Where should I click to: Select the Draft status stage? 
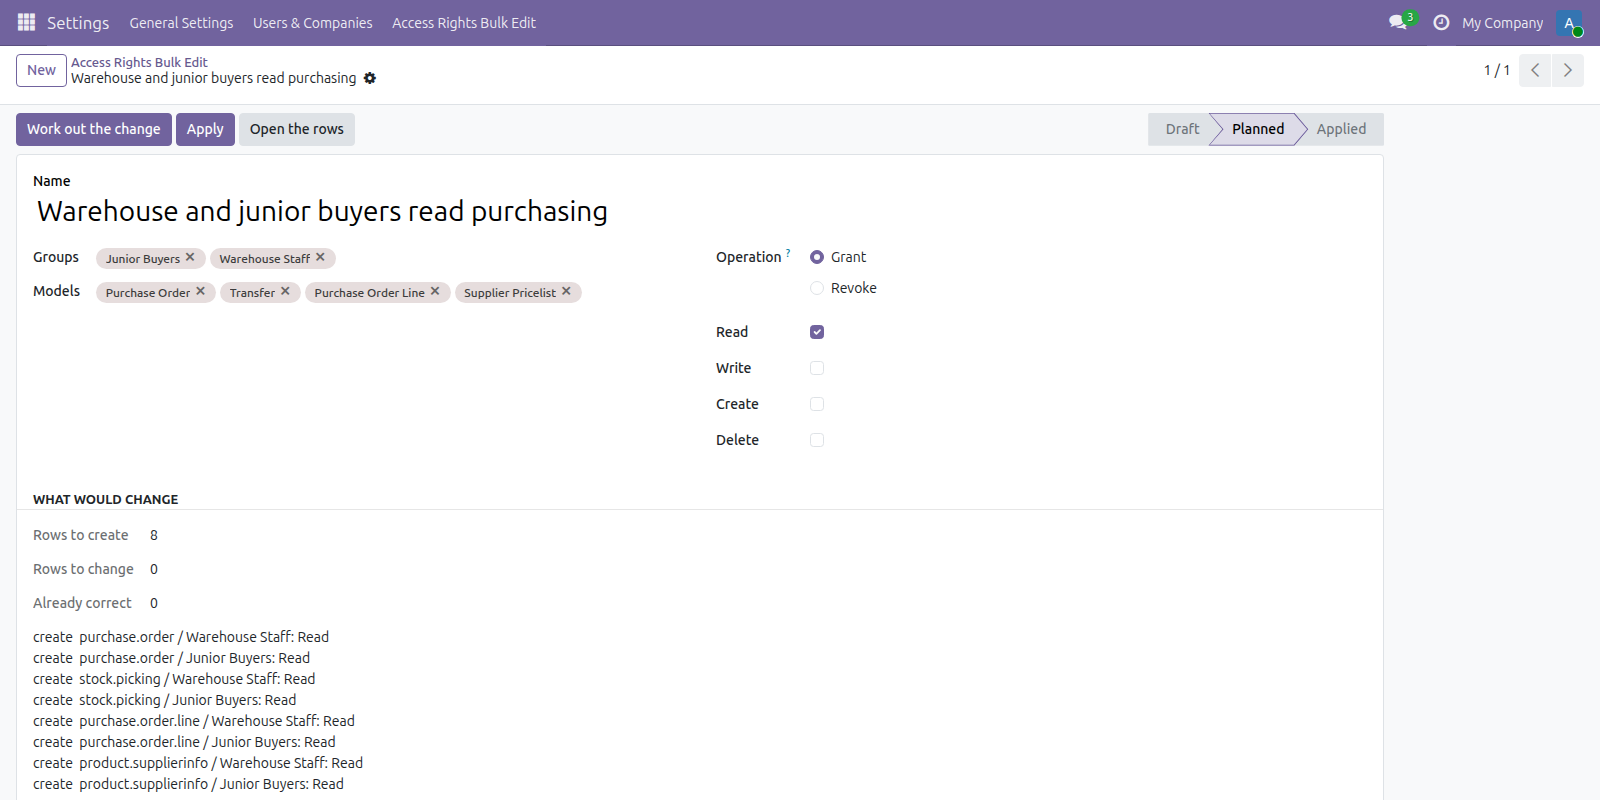click(1182, 129)
